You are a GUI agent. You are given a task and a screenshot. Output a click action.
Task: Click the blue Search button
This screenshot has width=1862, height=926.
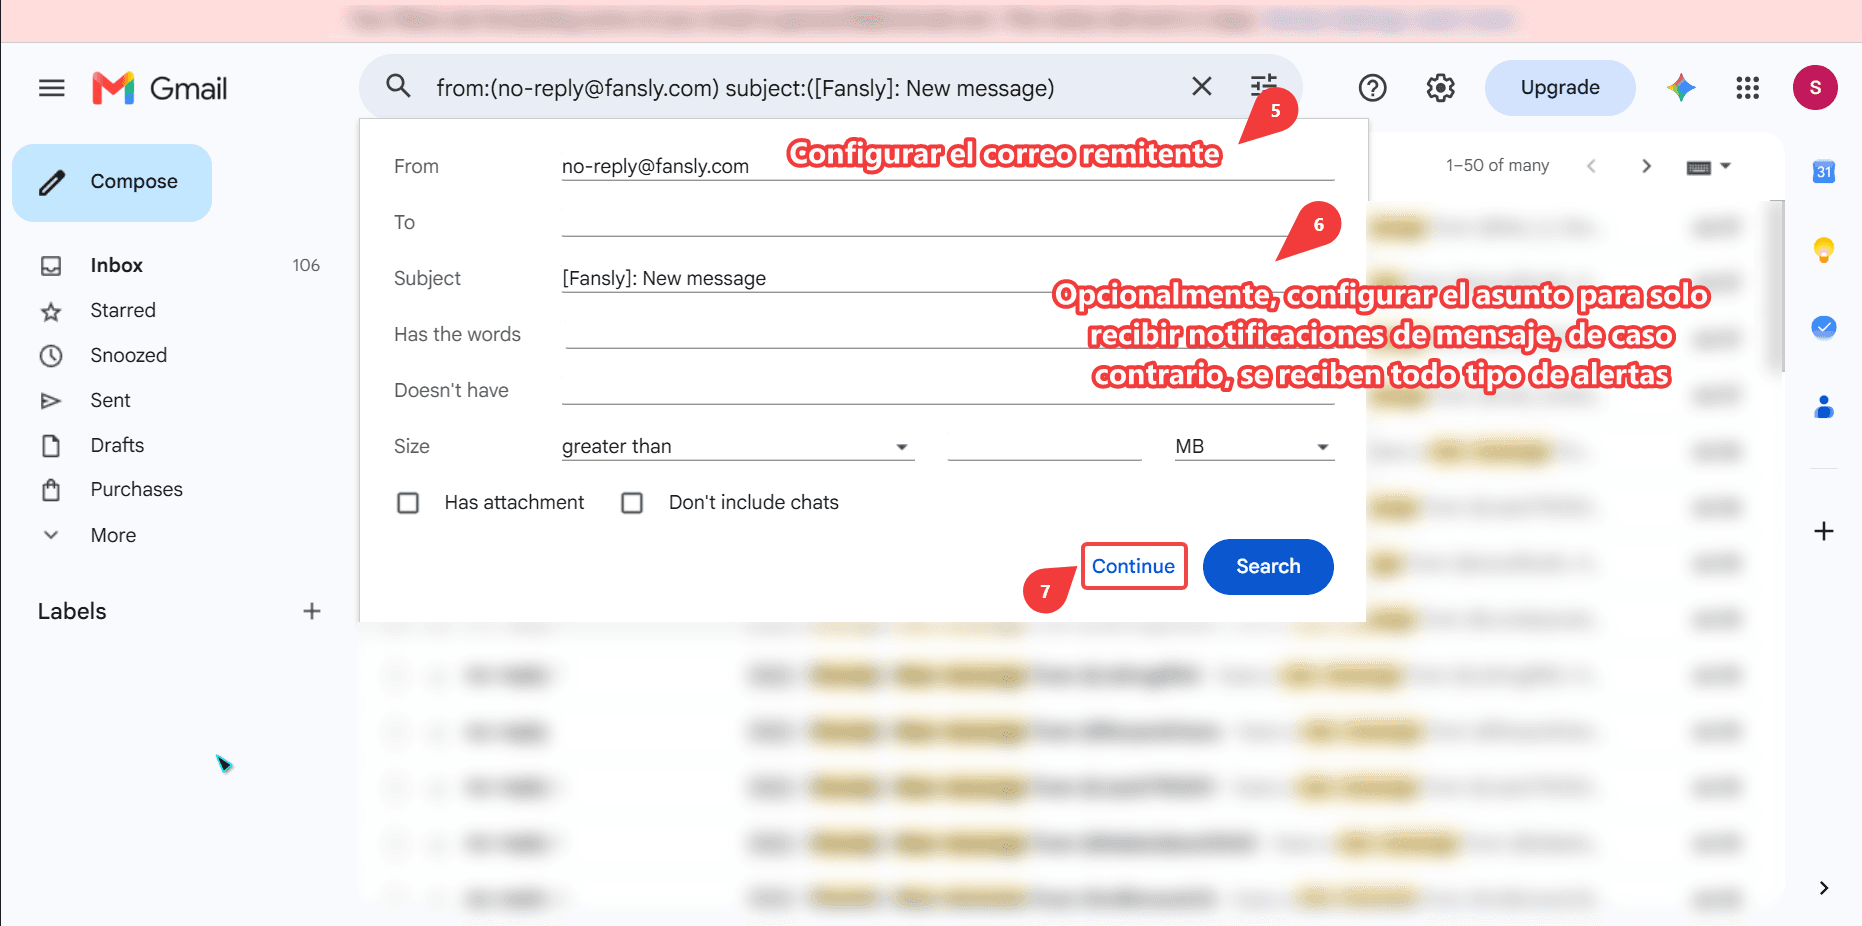coord(1268,566)
